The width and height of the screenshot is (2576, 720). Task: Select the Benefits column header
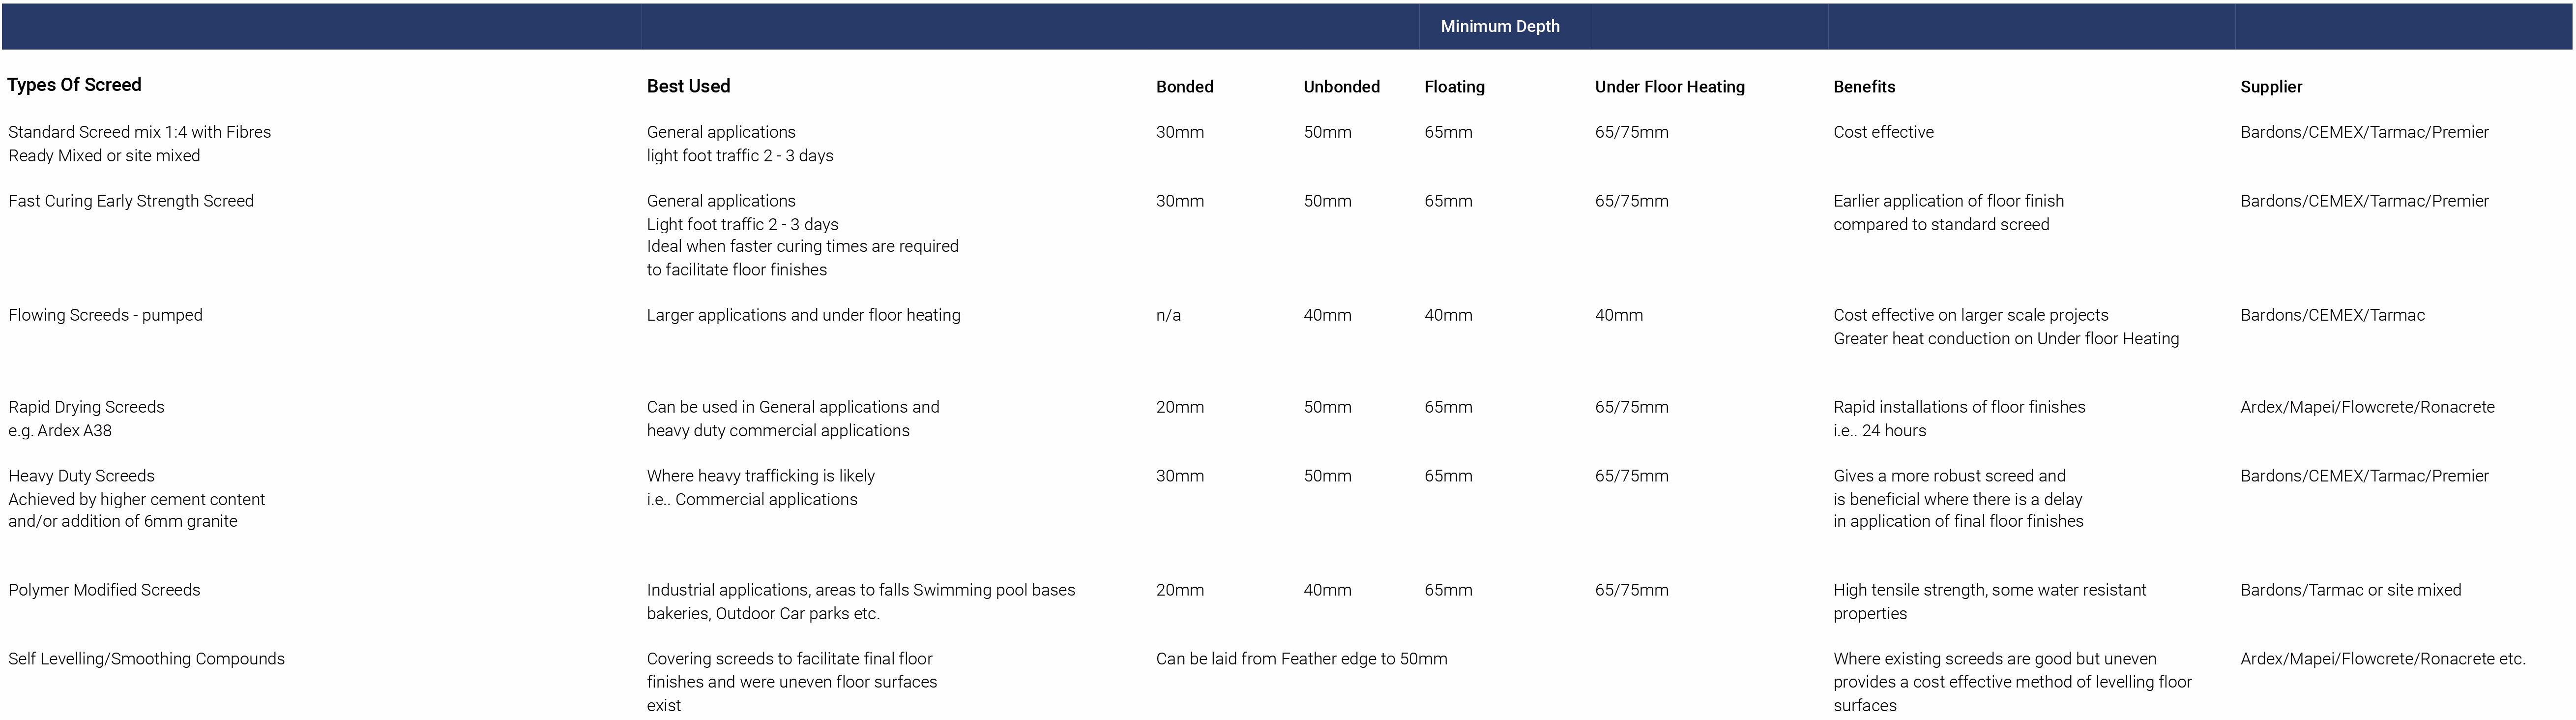pyautogui.click(x=1864, y=87)
